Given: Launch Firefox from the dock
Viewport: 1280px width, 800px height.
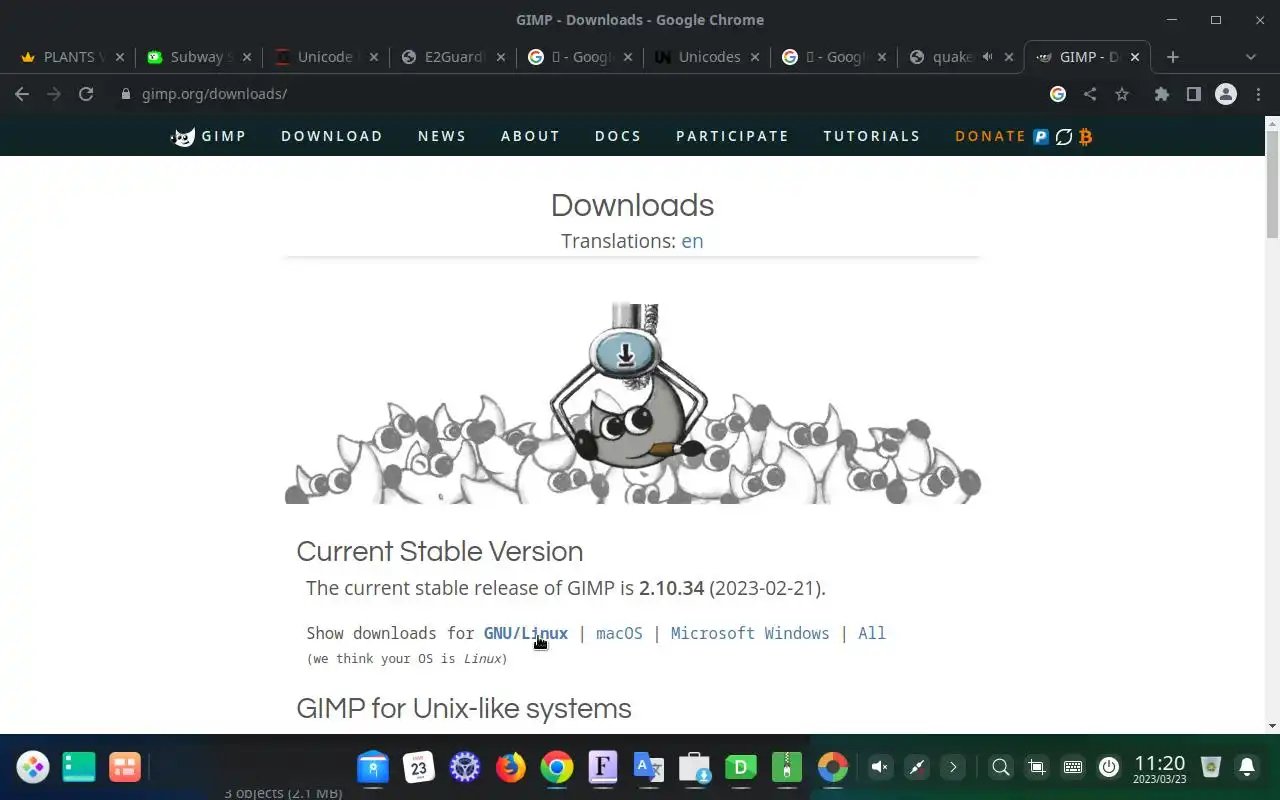Looking at the screenshot, I should pos(511,767).
